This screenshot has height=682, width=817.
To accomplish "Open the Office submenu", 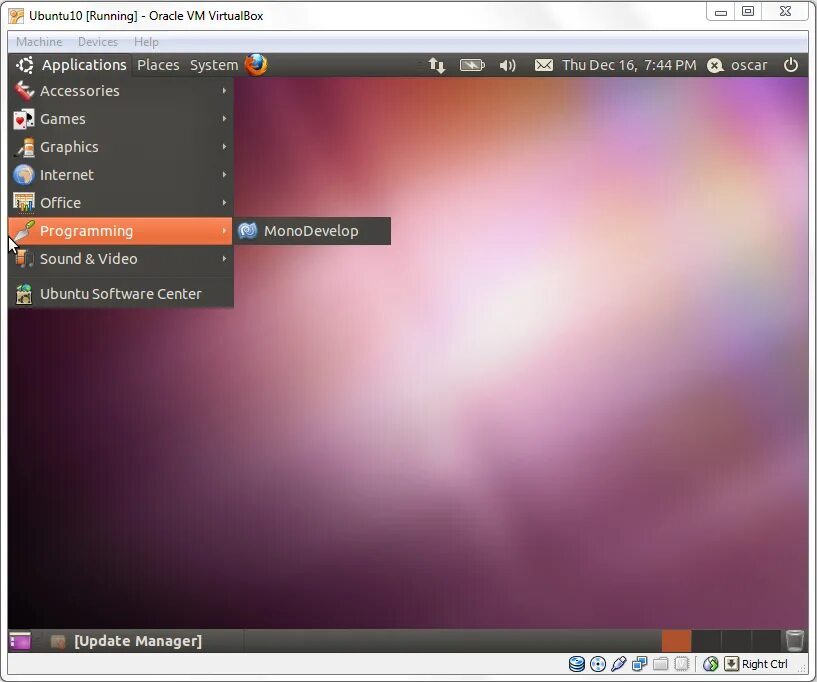I will pos(120,203).
